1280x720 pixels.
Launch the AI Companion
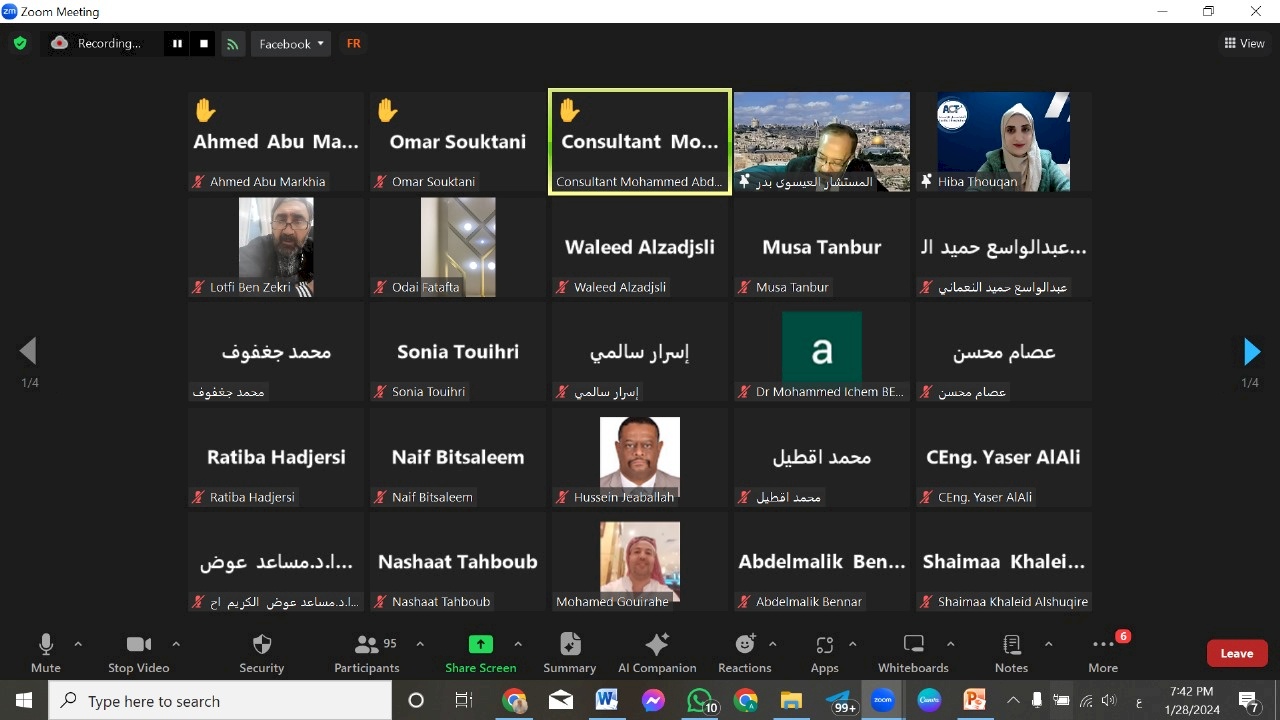coord(657,653)
